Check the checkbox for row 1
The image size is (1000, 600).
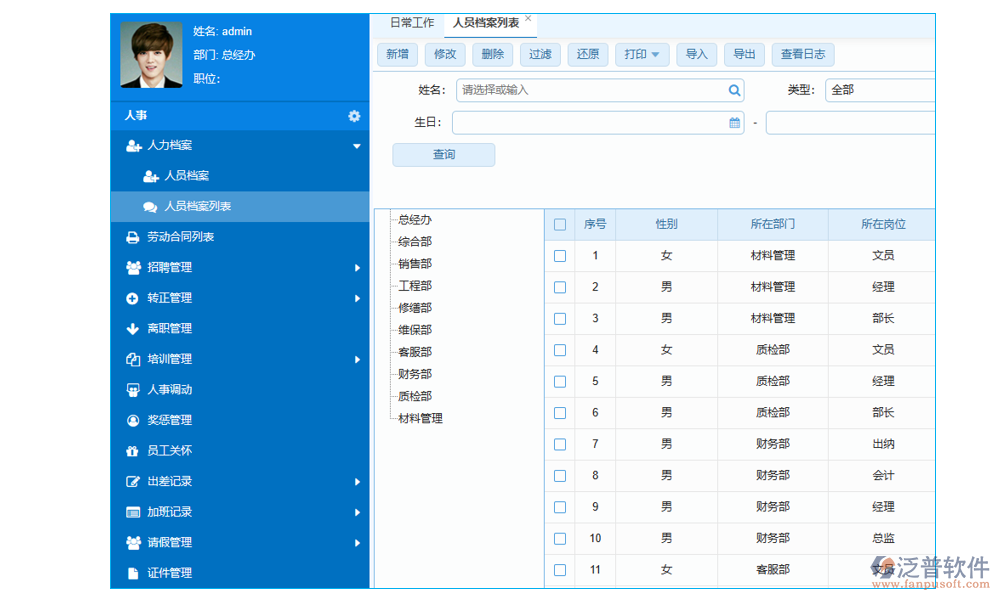click(560, 256)
